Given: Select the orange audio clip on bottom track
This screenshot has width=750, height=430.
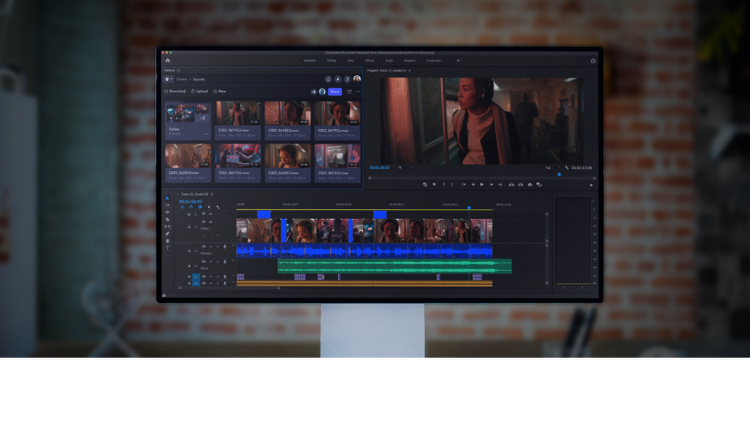Looking at the screenshot, I should 364,284.
